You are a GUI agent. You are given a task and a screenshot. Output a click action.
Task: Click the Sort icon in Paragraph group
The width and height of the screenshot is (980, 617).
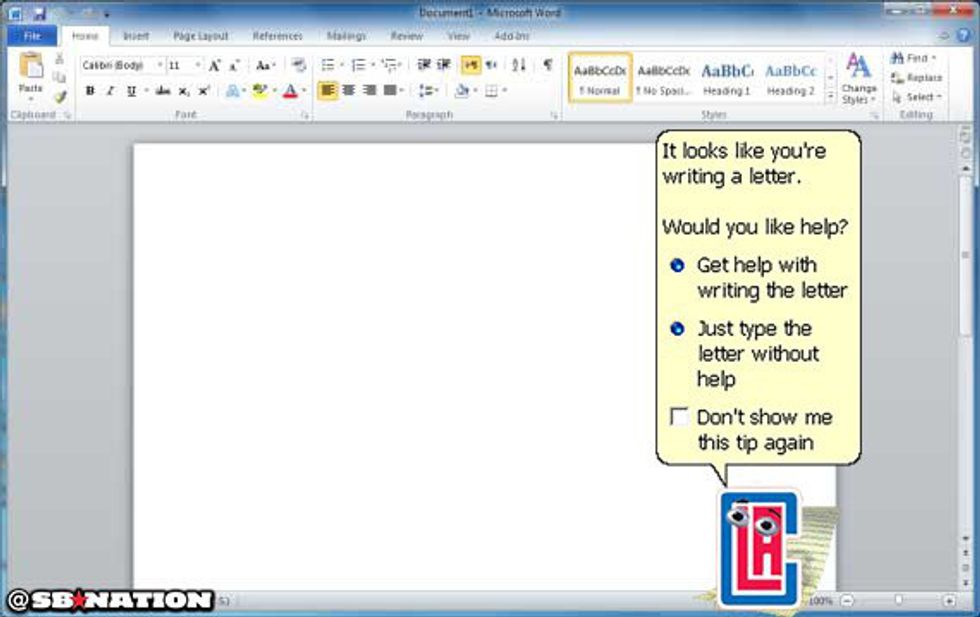(518, 65)
